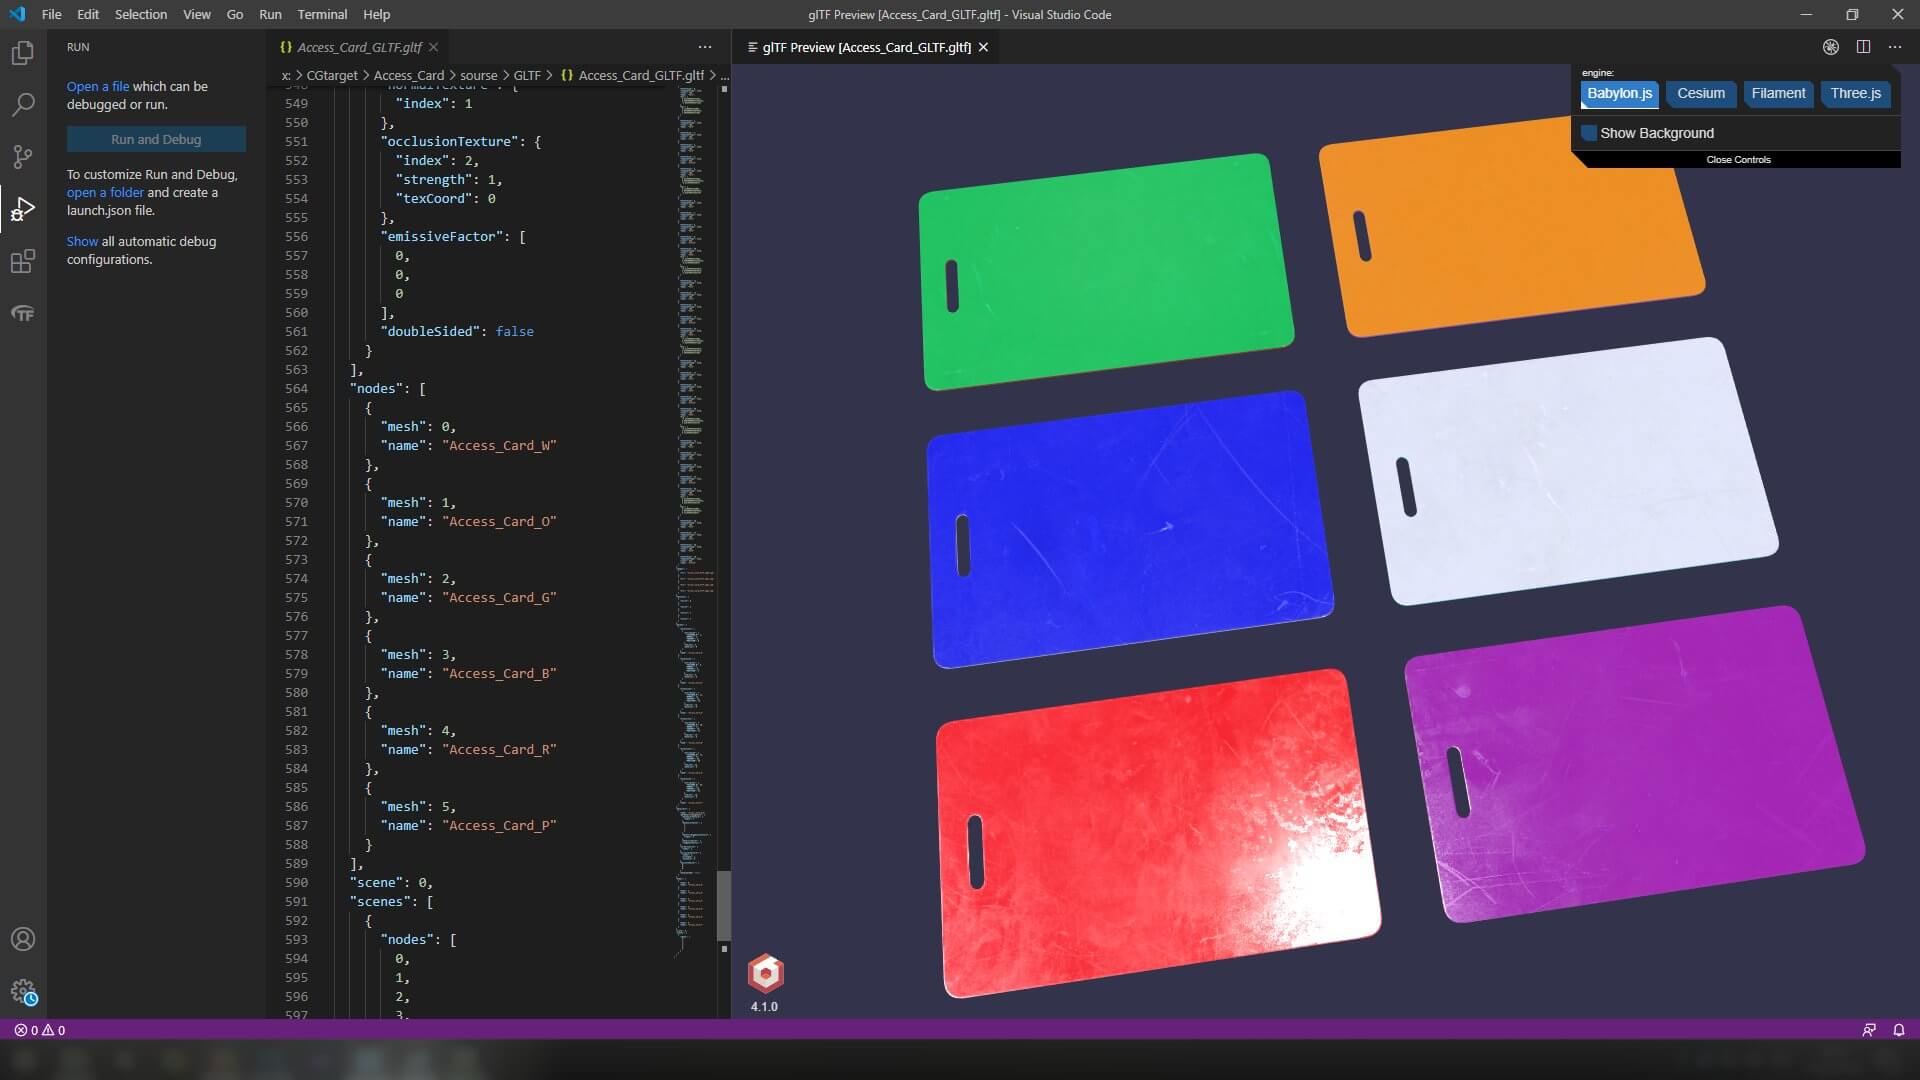Open Source Control view icon

(22, 156)
